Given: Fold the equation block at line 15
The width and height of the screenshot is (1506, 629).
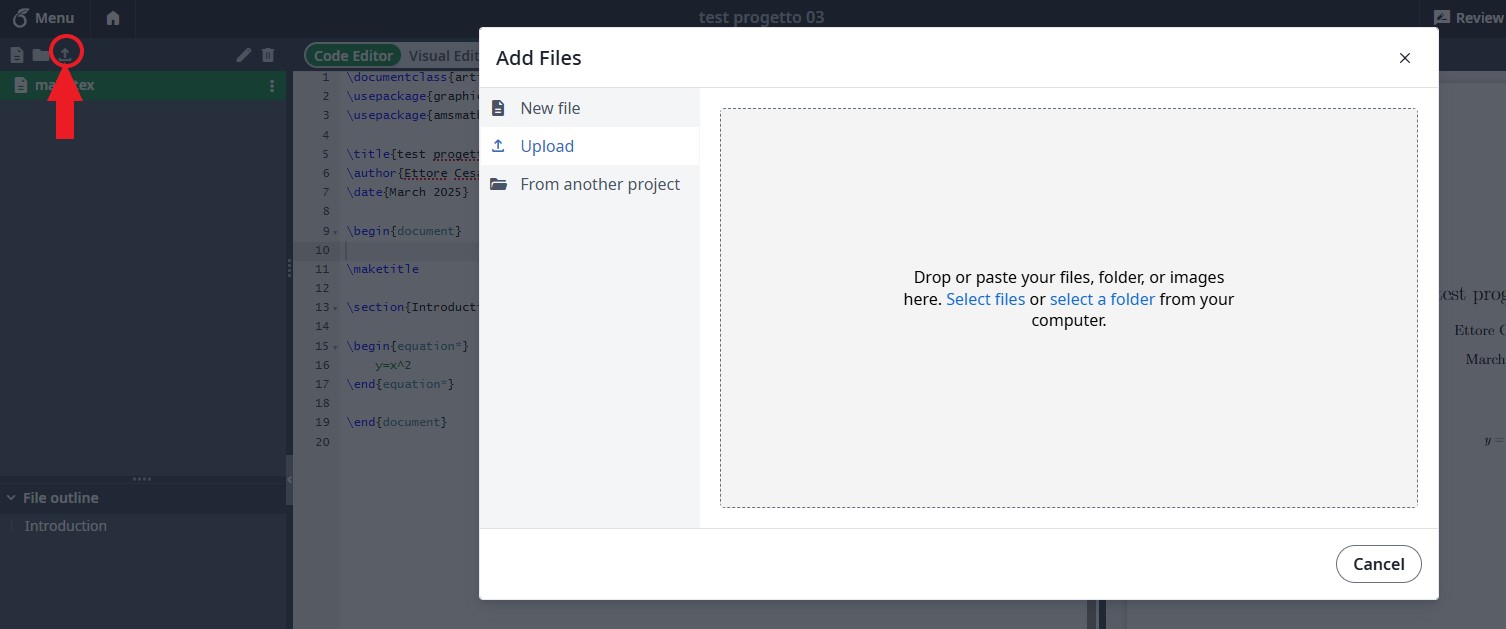Looking at the screenshot, I should 336,346.
